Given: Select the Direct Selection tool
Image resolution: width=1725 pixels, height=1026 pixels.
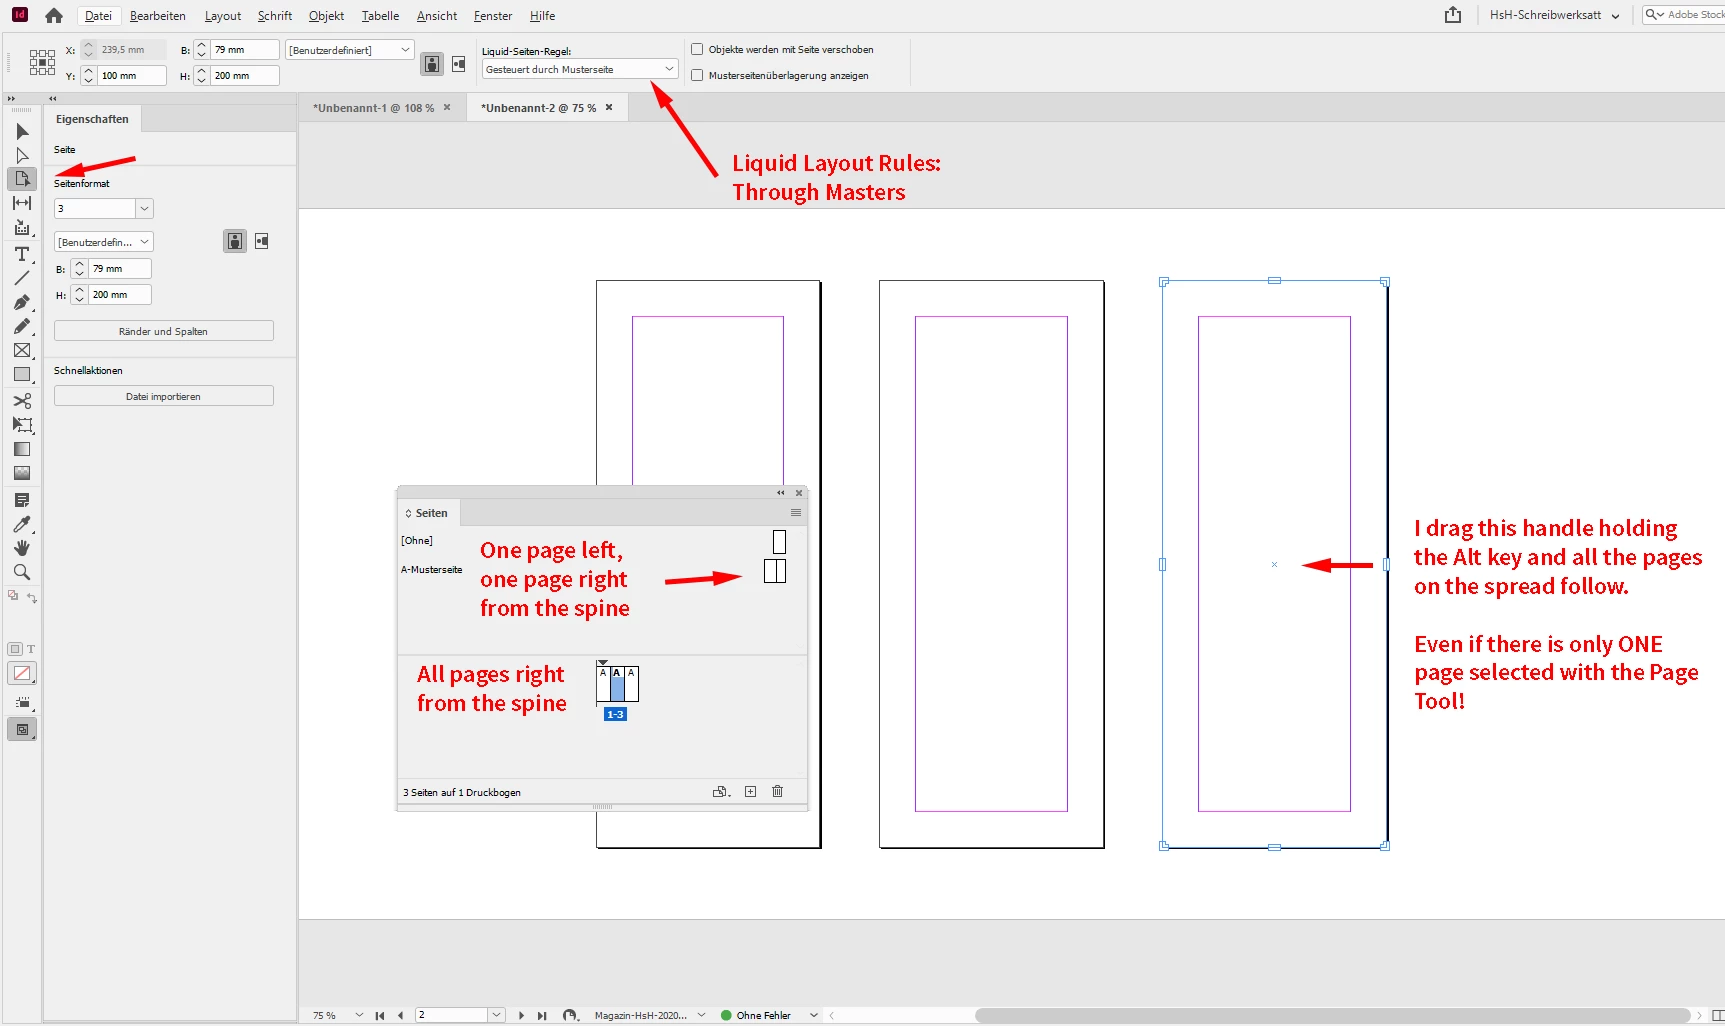Looking at the screenshot, I should coord(22,155).
